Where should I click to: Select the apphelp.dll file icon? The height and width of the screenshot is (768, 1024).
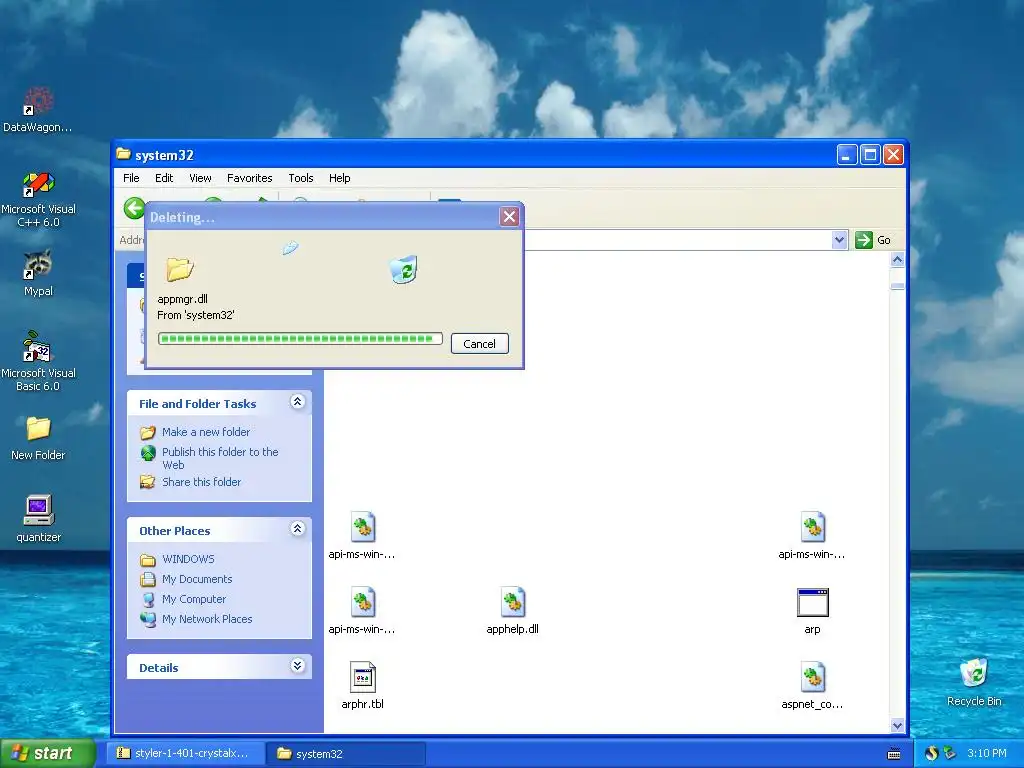pos(513,602)
